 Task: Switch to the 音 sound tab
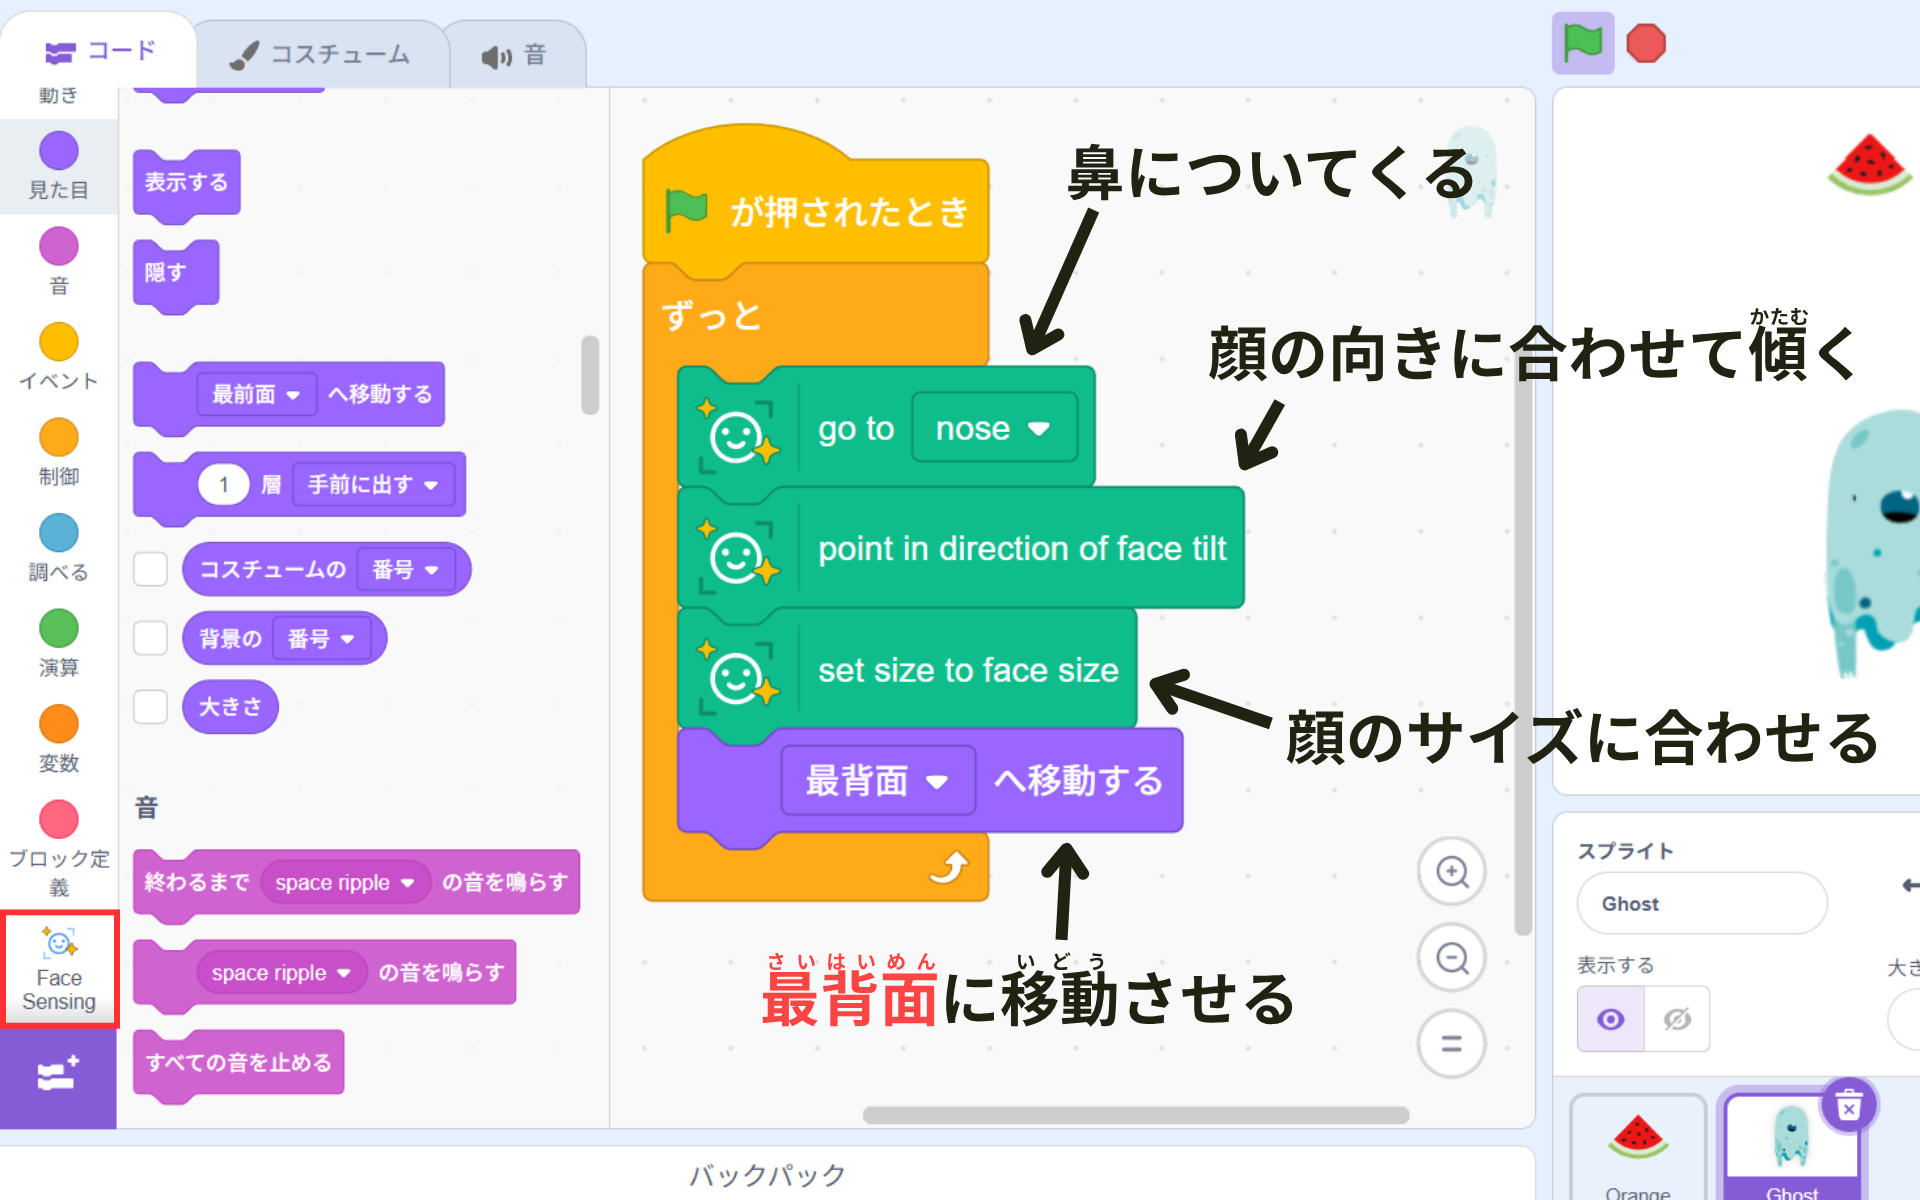pos(515,56)
